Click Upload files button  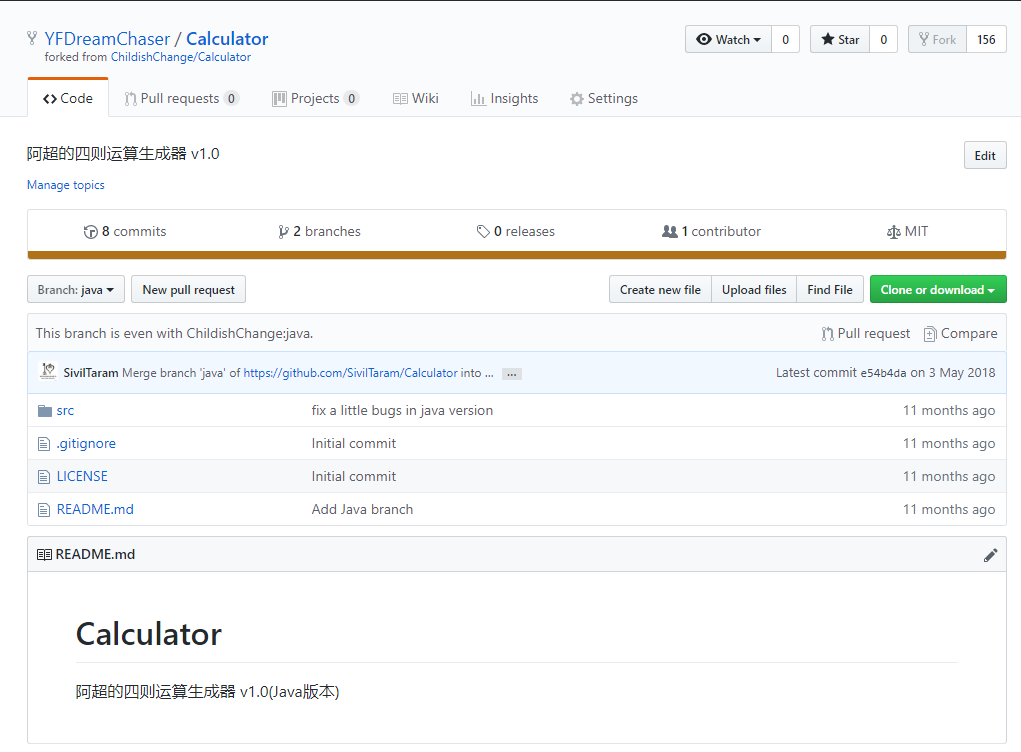754,290
